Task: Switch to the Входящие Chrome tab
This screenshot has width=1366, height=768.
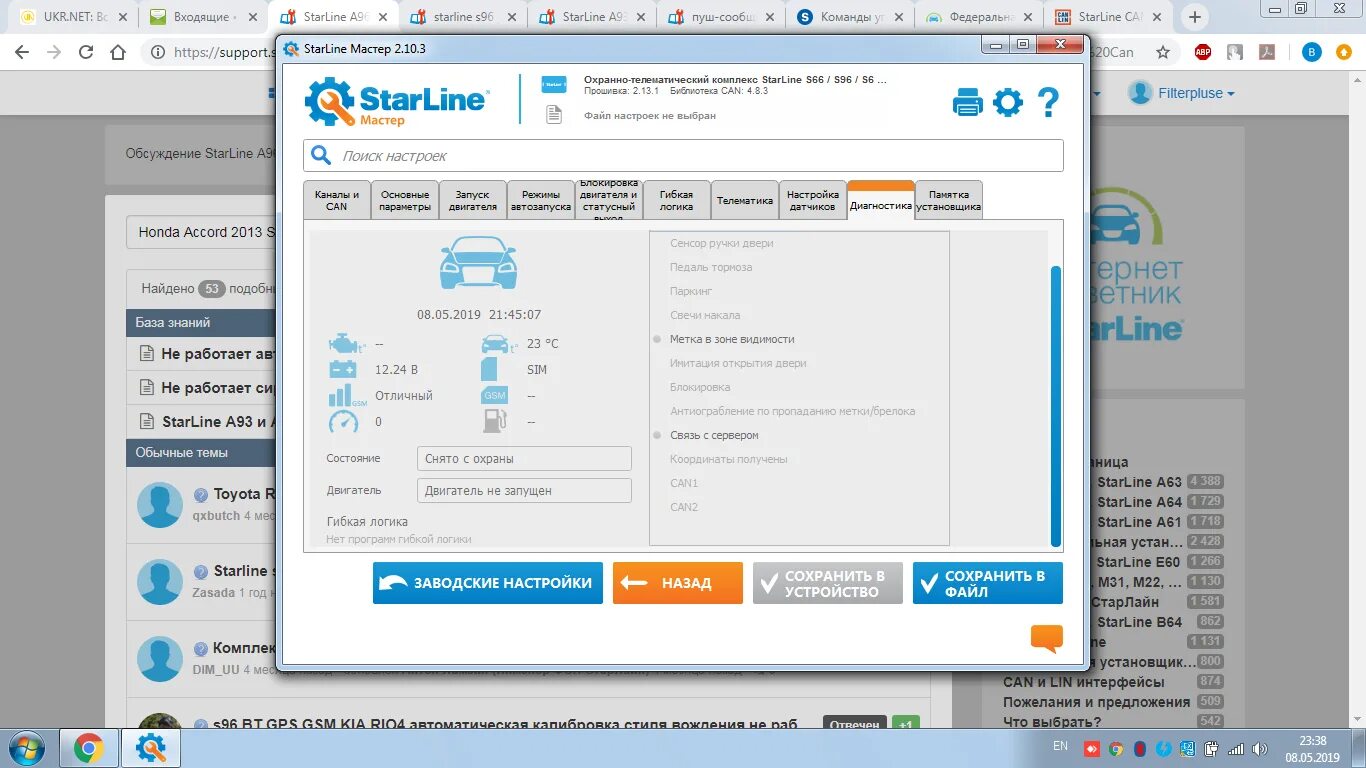Action: [x=201, y=17]
